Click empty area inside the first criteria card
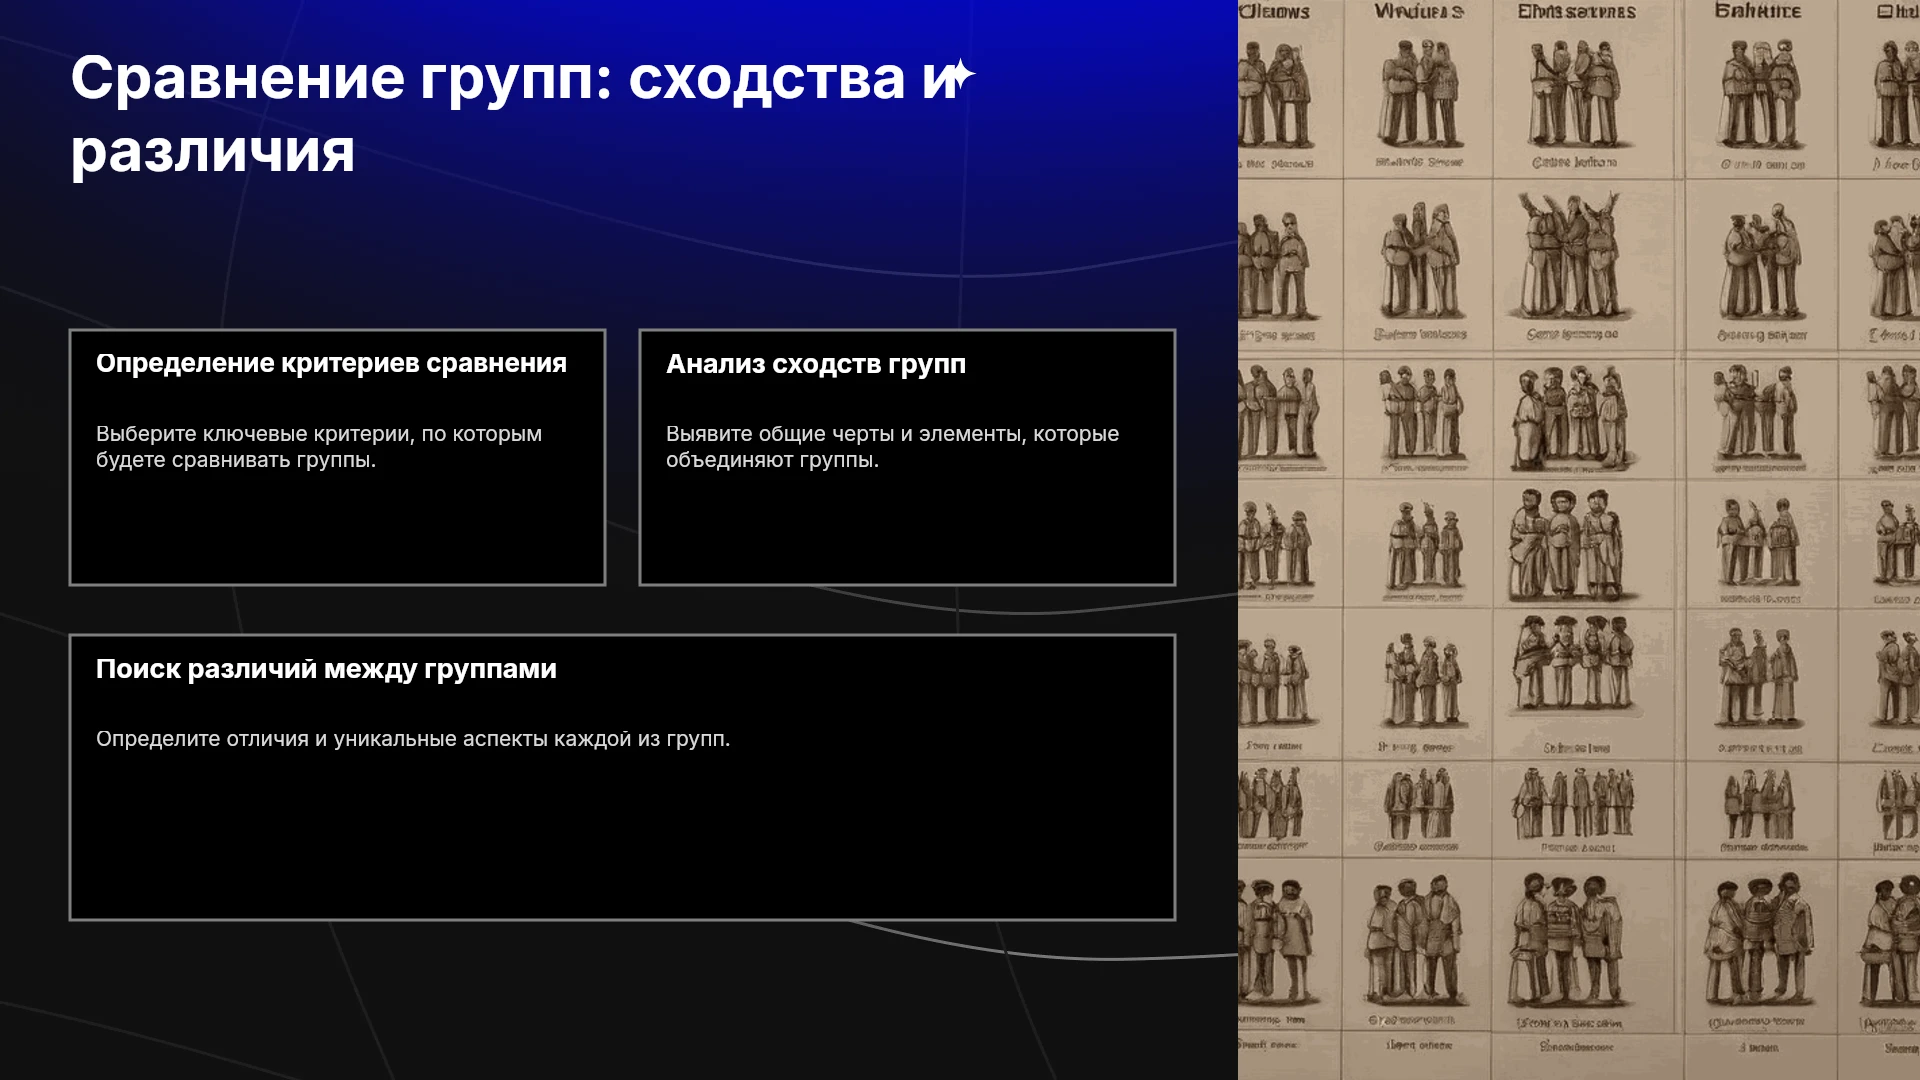1920x1080 pixels. pyautogui.click(x=337, y=530)
